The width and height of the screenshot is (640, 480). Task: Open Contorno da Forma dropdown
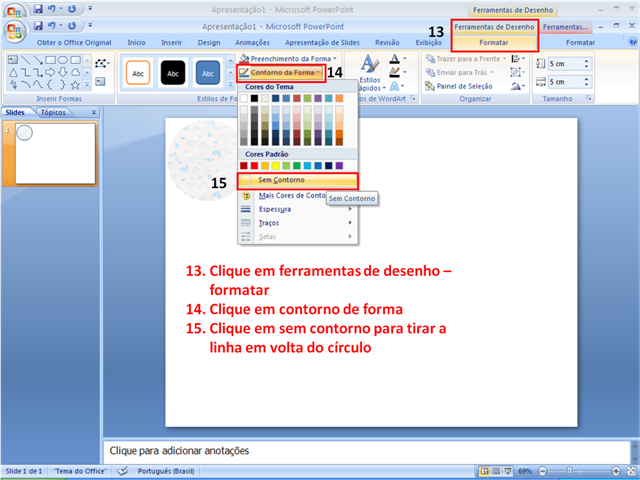[281, 73]
